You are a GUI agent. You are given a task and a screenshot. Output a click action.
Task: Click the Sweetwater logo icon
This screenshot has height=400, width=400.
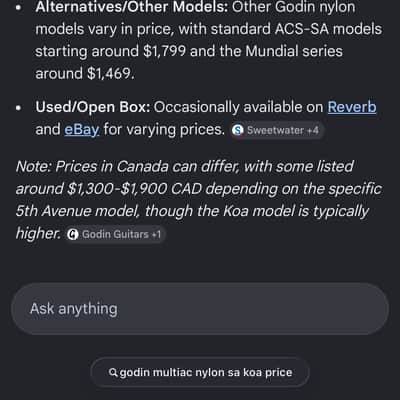click(x=238, y=130)
